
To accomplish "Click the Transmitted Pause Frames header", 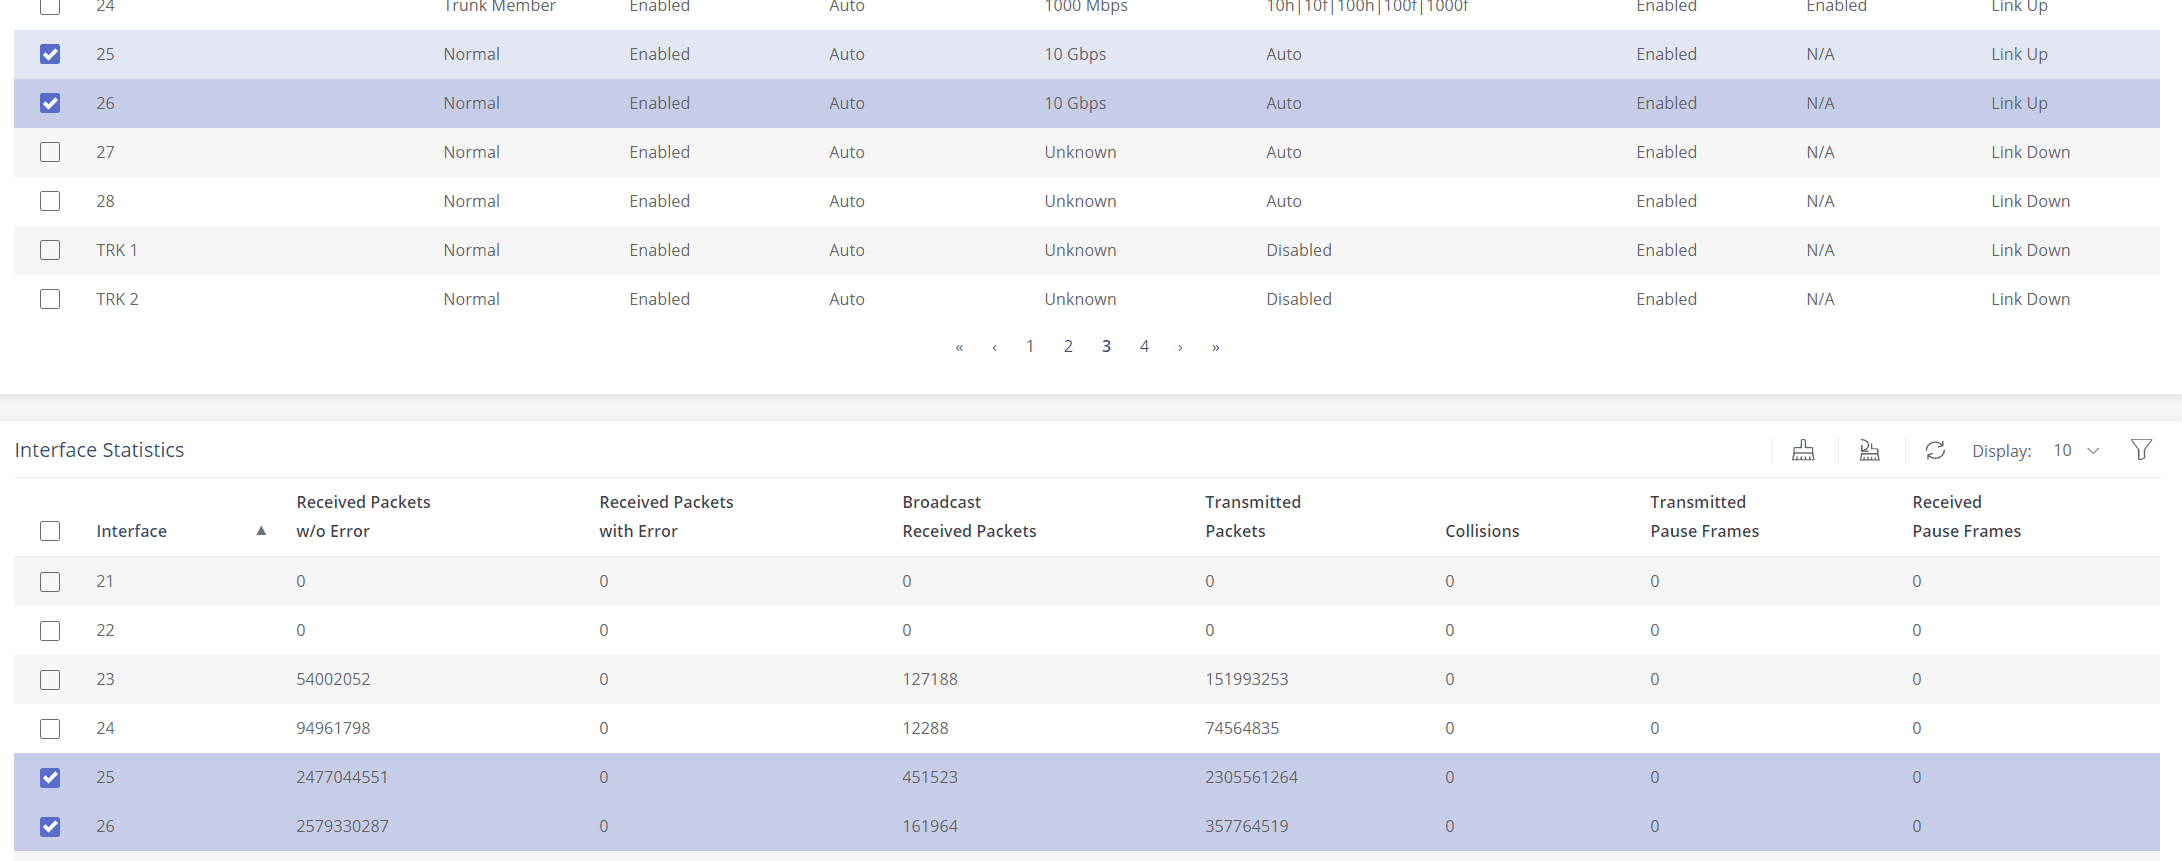I will (x=1704, y=516).
